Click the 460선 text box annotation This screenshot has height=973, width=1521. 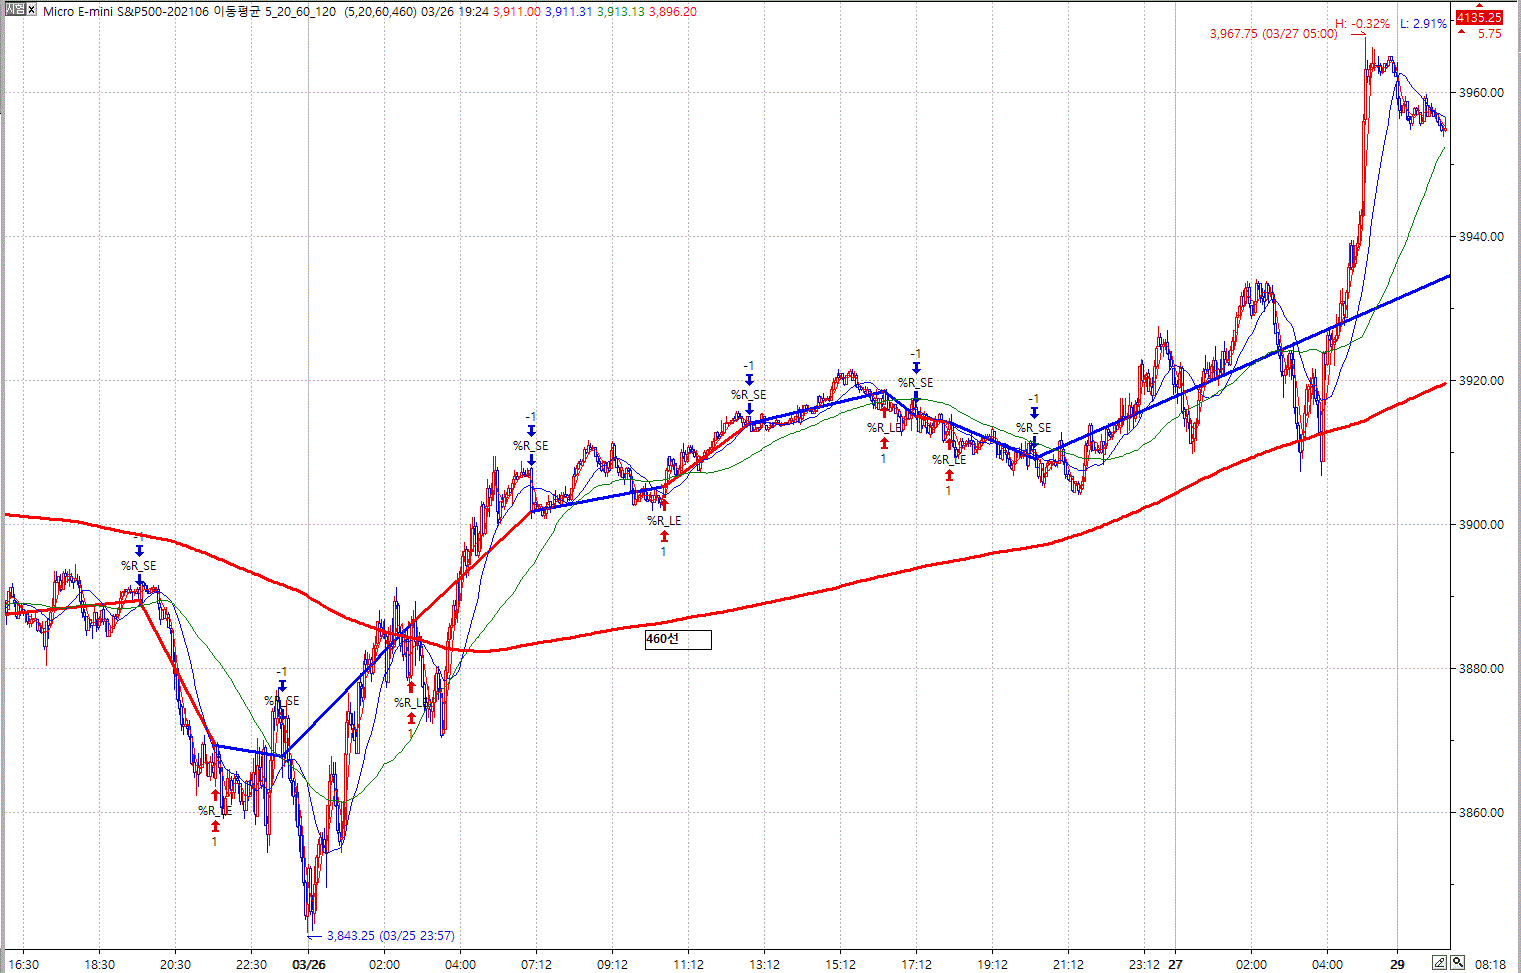click(678, 639)
